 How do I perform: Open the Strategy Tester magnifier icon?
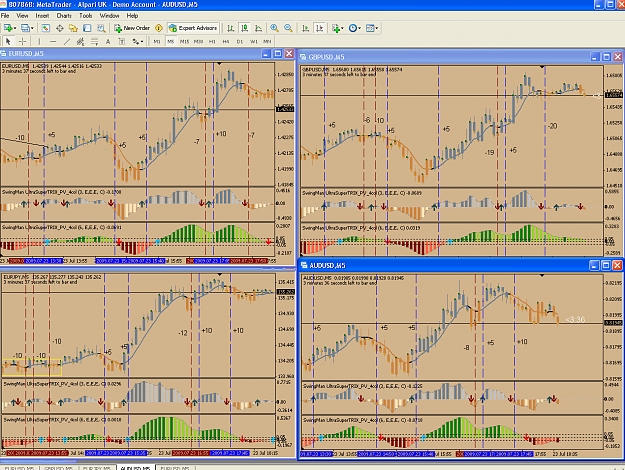(101, 28)
